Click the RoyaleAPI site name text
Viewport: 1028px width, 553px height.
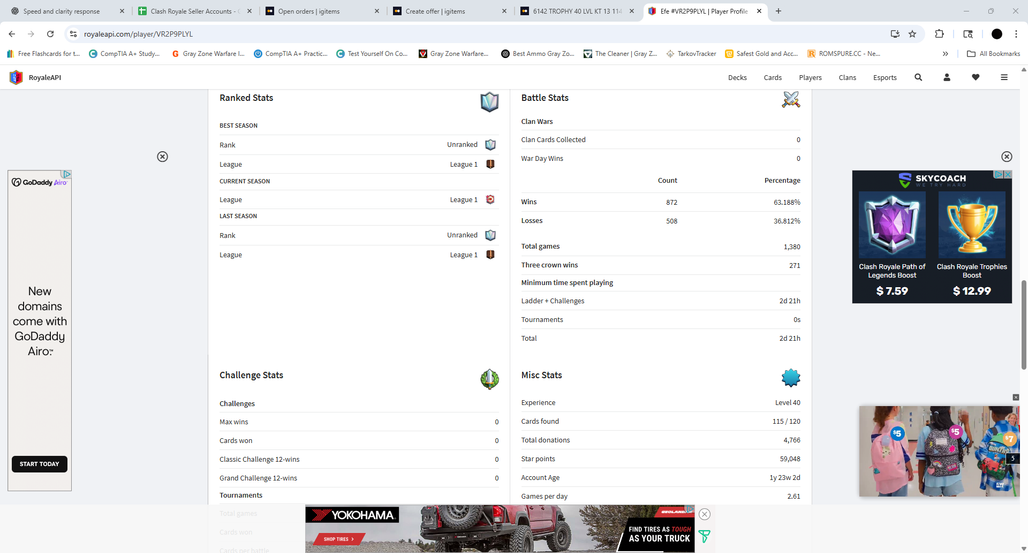coord(45,77)
